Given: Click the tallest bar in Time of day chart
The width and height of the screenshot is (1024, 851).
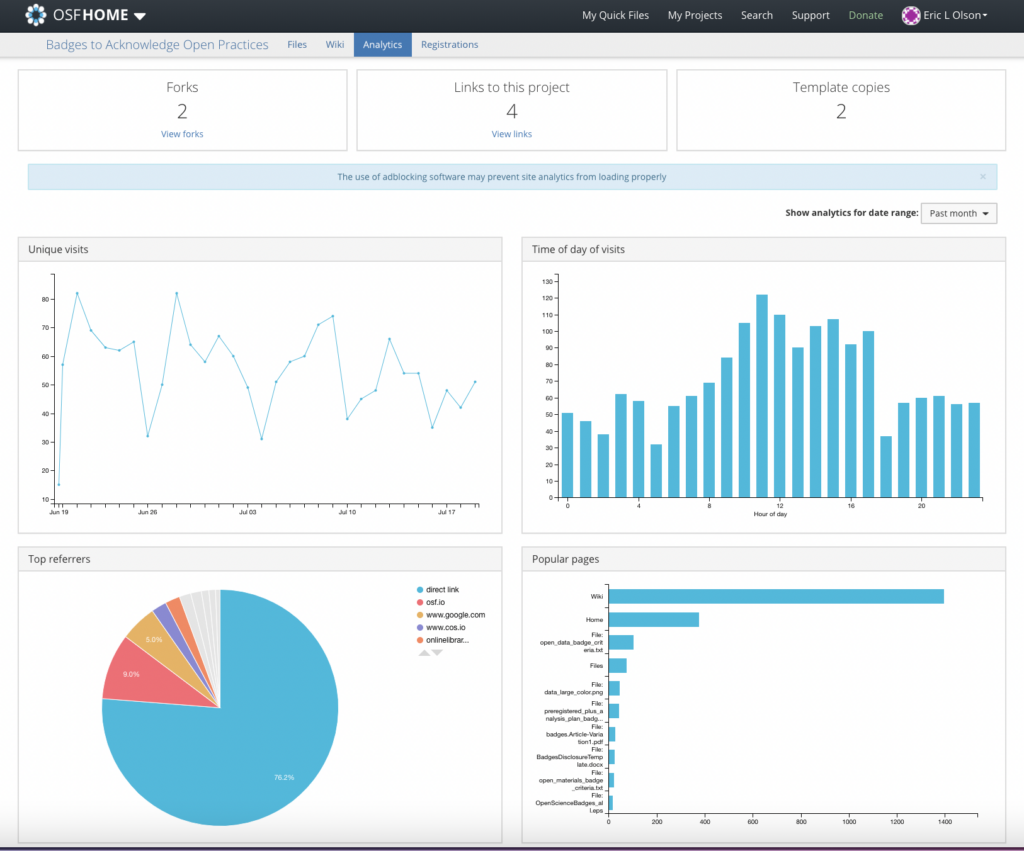Looking at the screenshot, I should tap(761, 396).
